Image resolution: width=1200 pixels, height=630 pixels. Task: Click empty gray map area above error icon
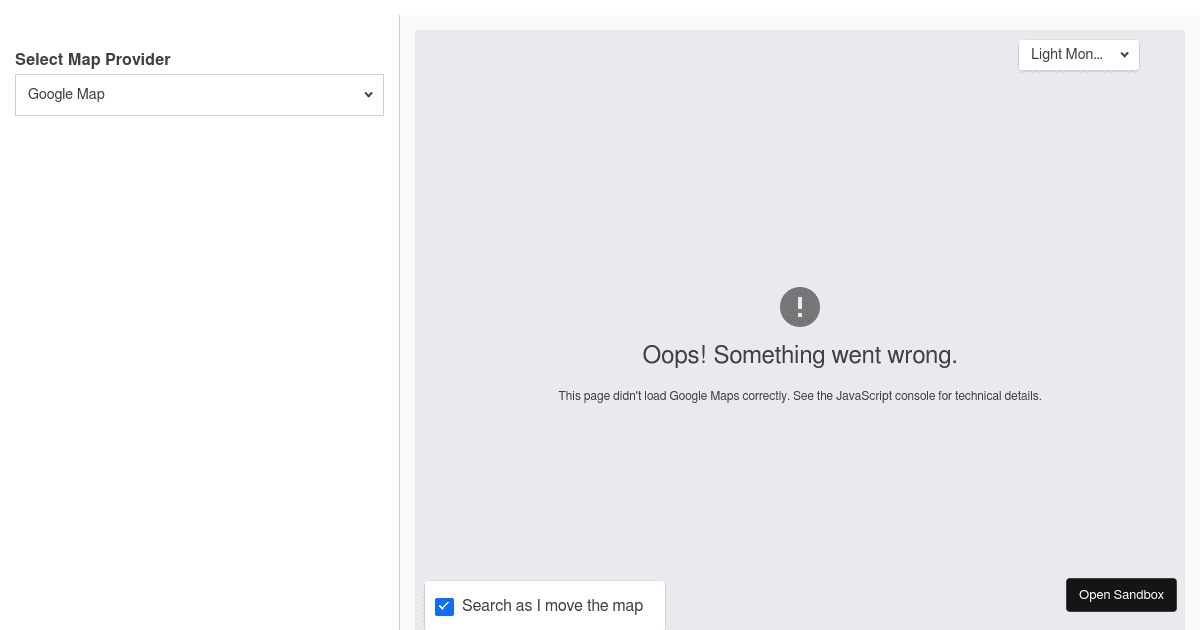[x=799, y=180]
